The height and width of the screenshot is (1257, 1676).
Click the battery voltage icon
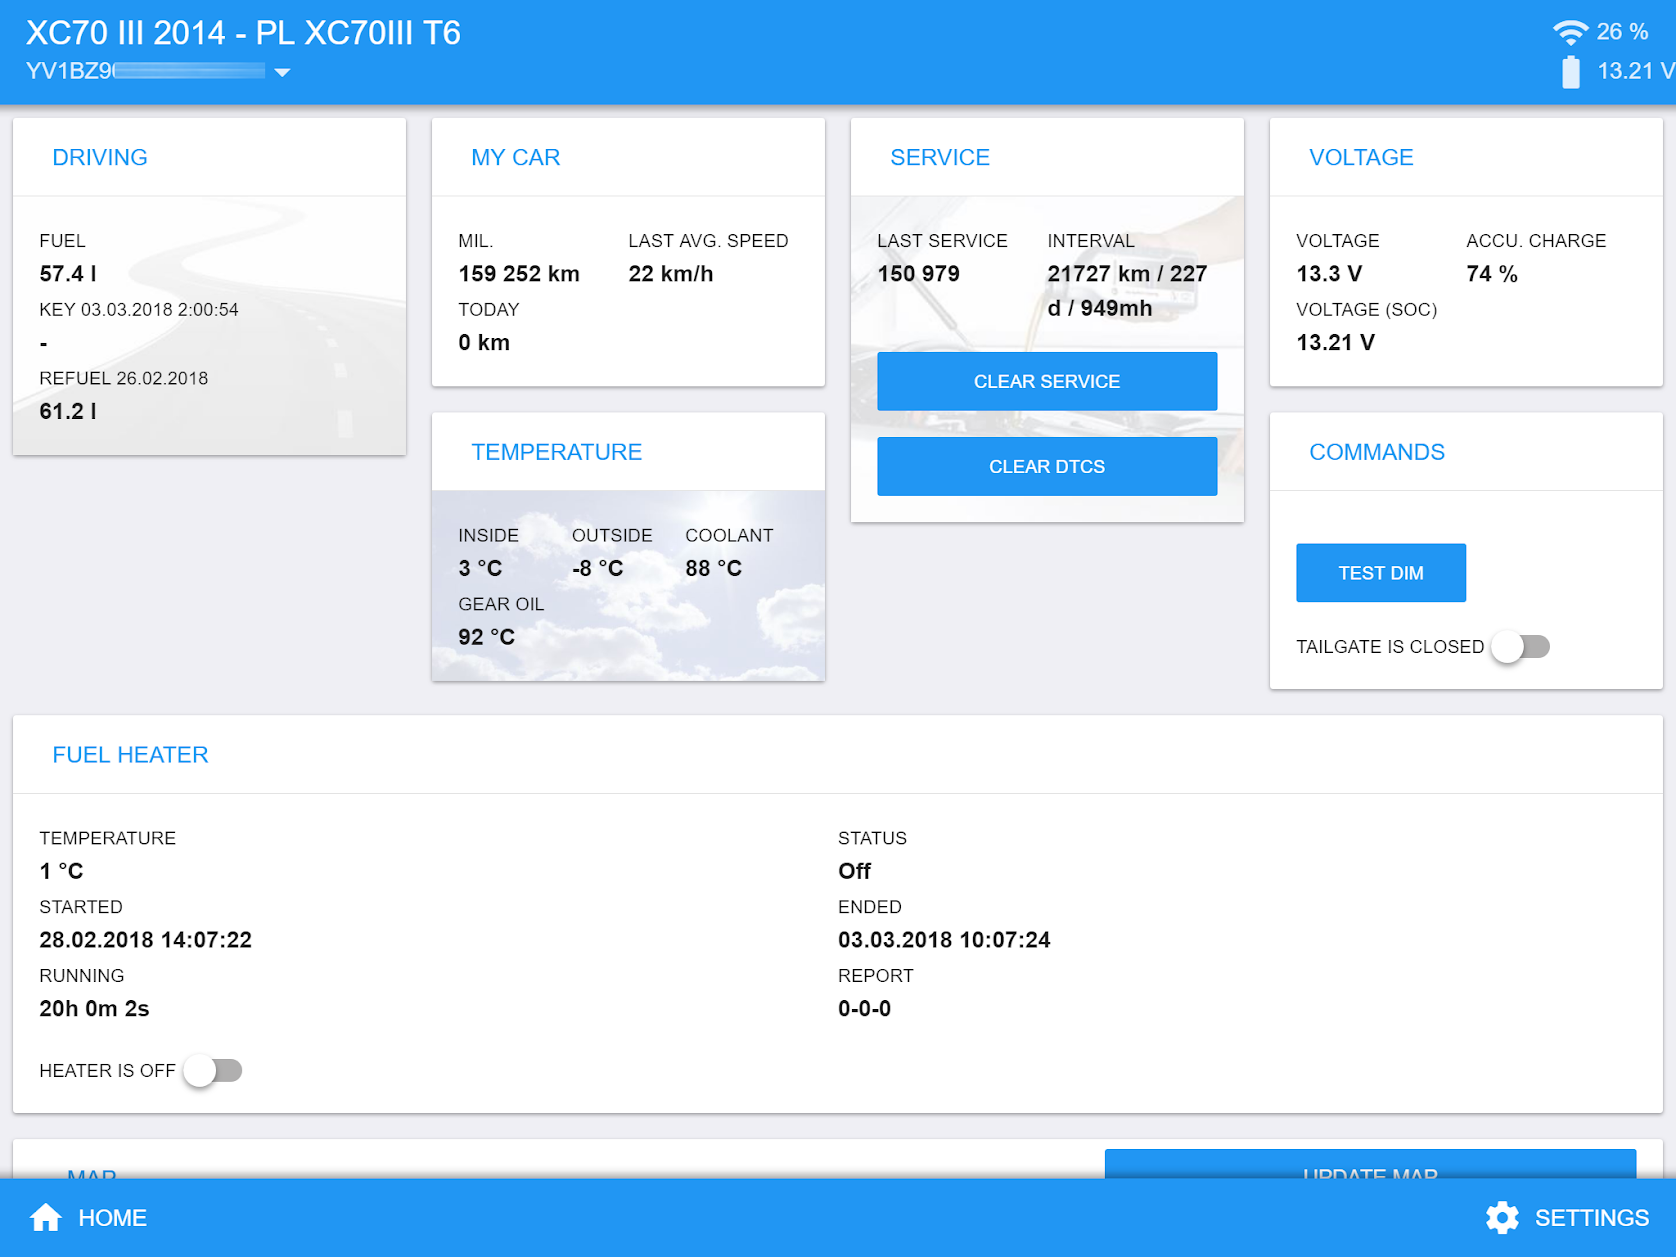1570,72
